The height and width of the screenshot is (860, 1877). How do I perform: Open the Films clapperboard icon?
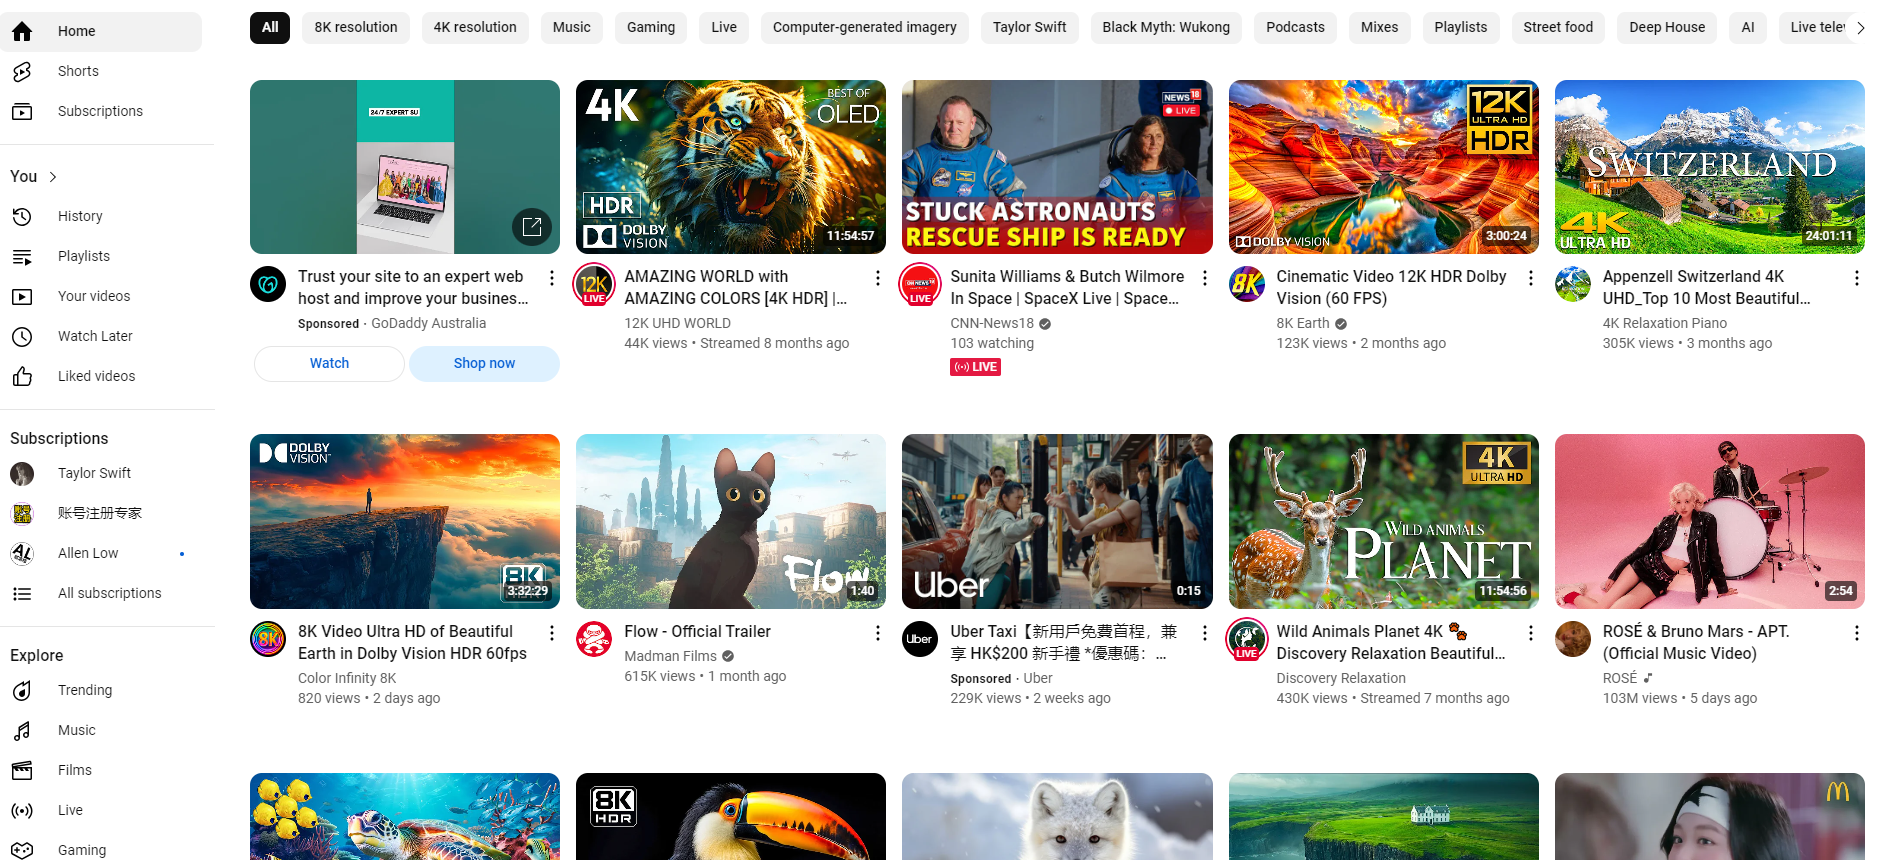click(22, 770)
